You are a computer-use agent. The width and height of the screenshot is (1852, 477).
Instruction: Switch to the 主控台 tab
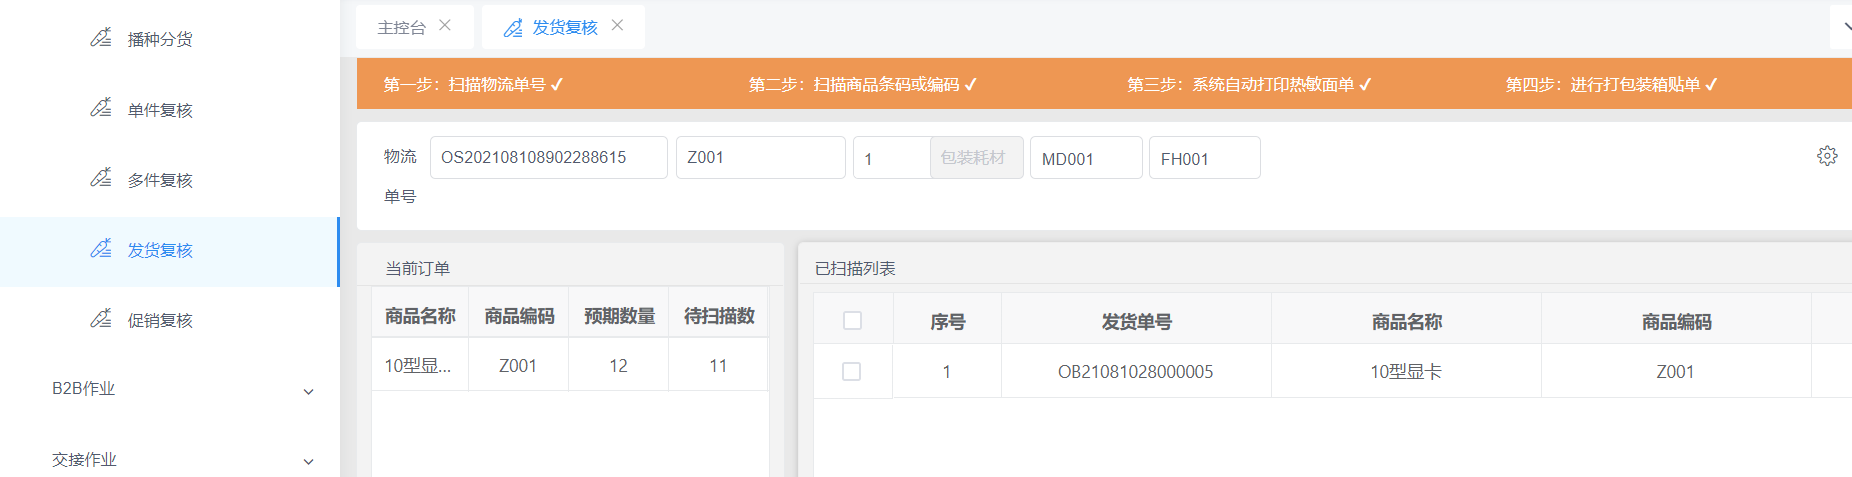(401, 28)
